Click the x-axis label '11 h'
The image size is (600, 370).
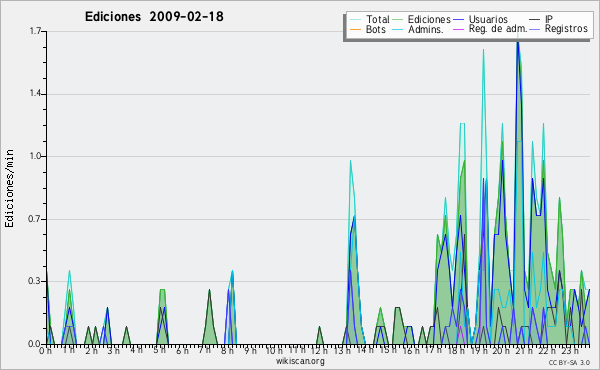[x=297, y=350]
